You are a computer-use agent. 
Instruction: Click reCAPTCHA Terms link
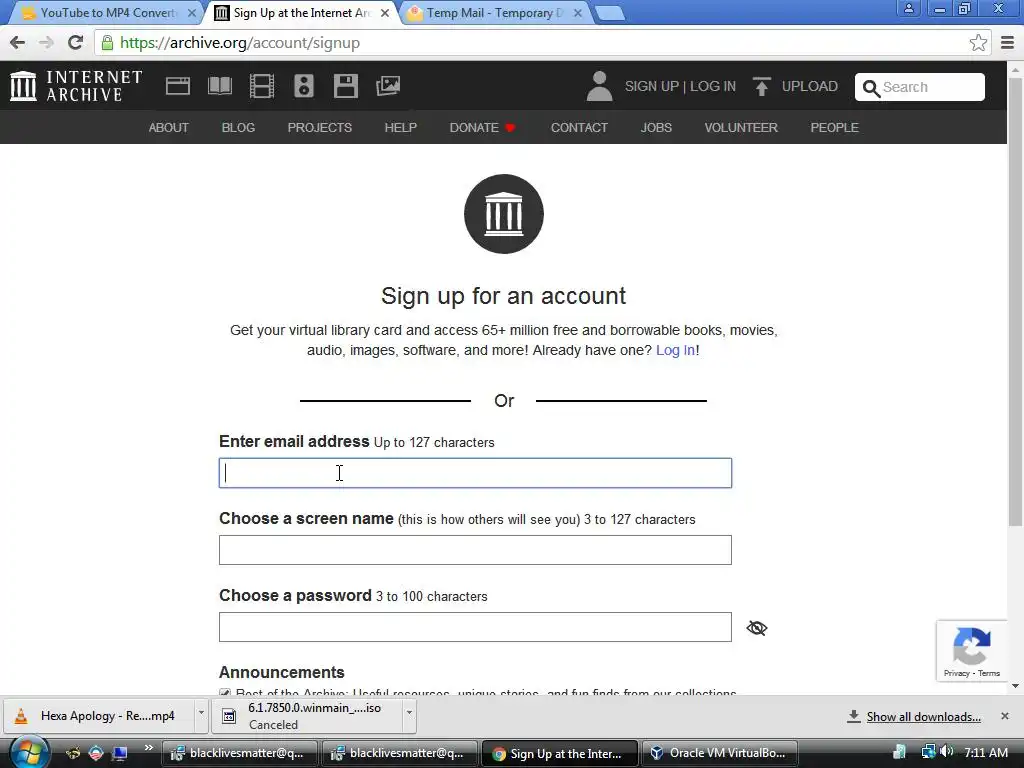[x=989, y=673]
